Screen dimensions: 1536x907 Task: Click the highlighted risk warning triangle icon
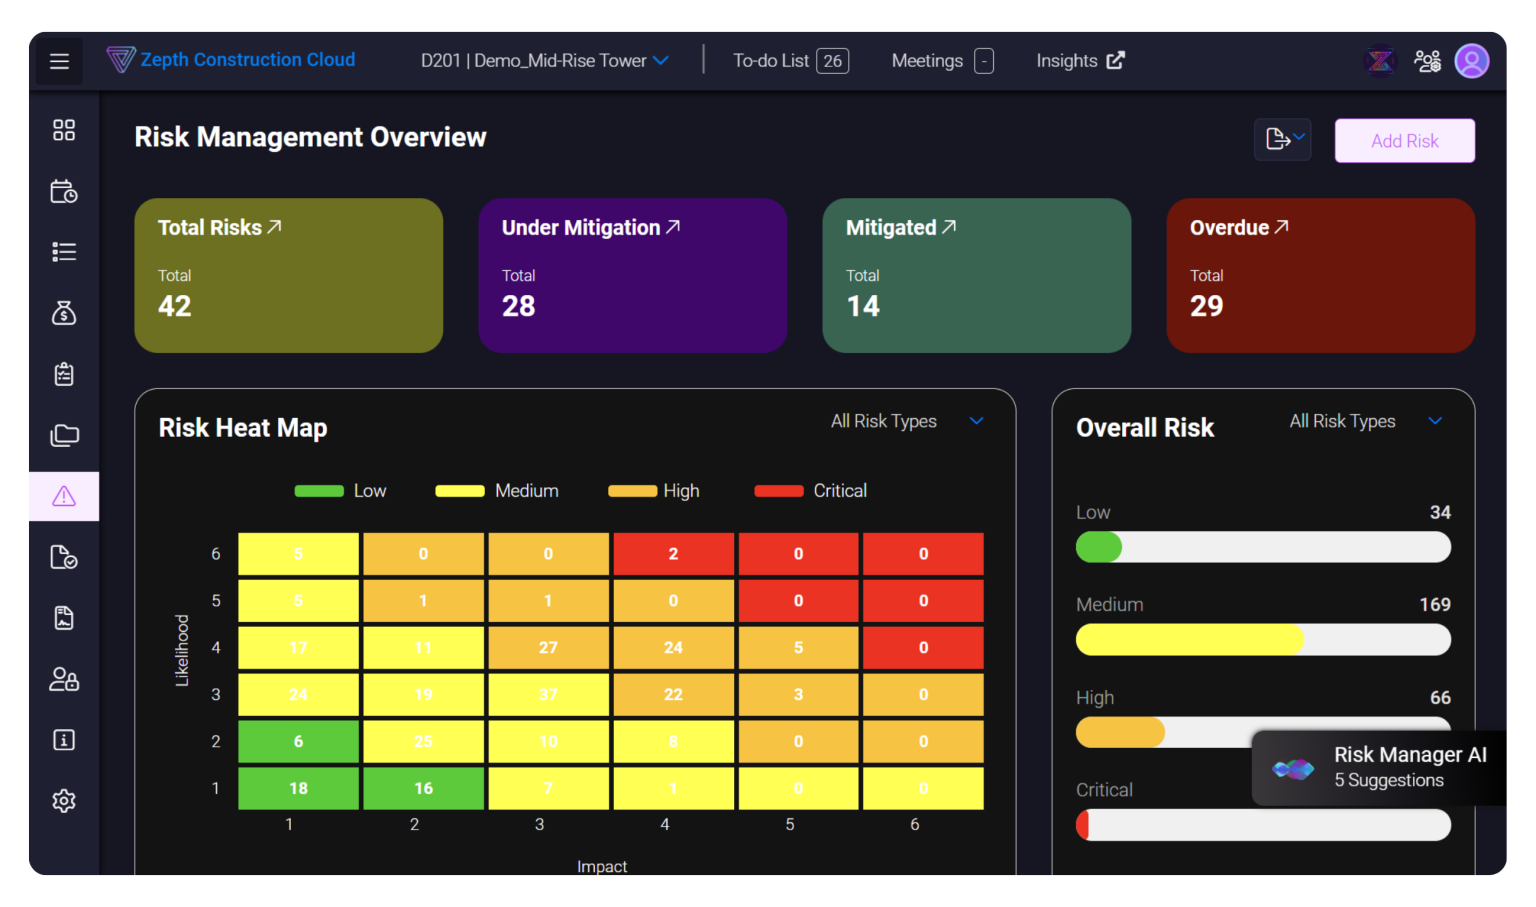pyautogui.click(x=64, y=495)
